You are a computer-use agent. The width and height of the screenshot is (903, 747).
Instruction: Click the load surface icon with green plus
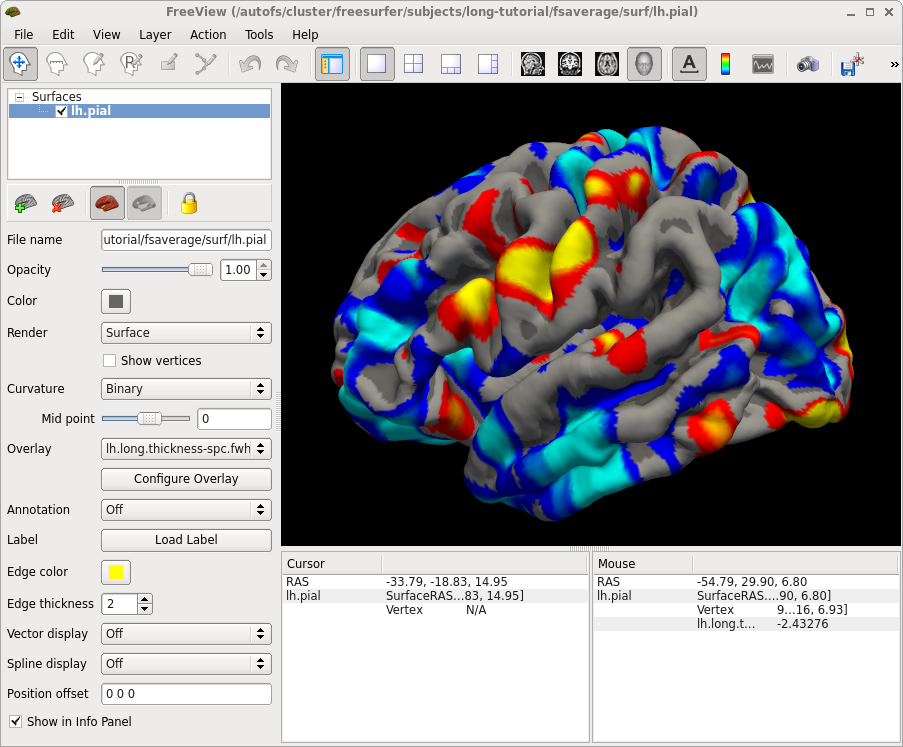coord(25,204)
